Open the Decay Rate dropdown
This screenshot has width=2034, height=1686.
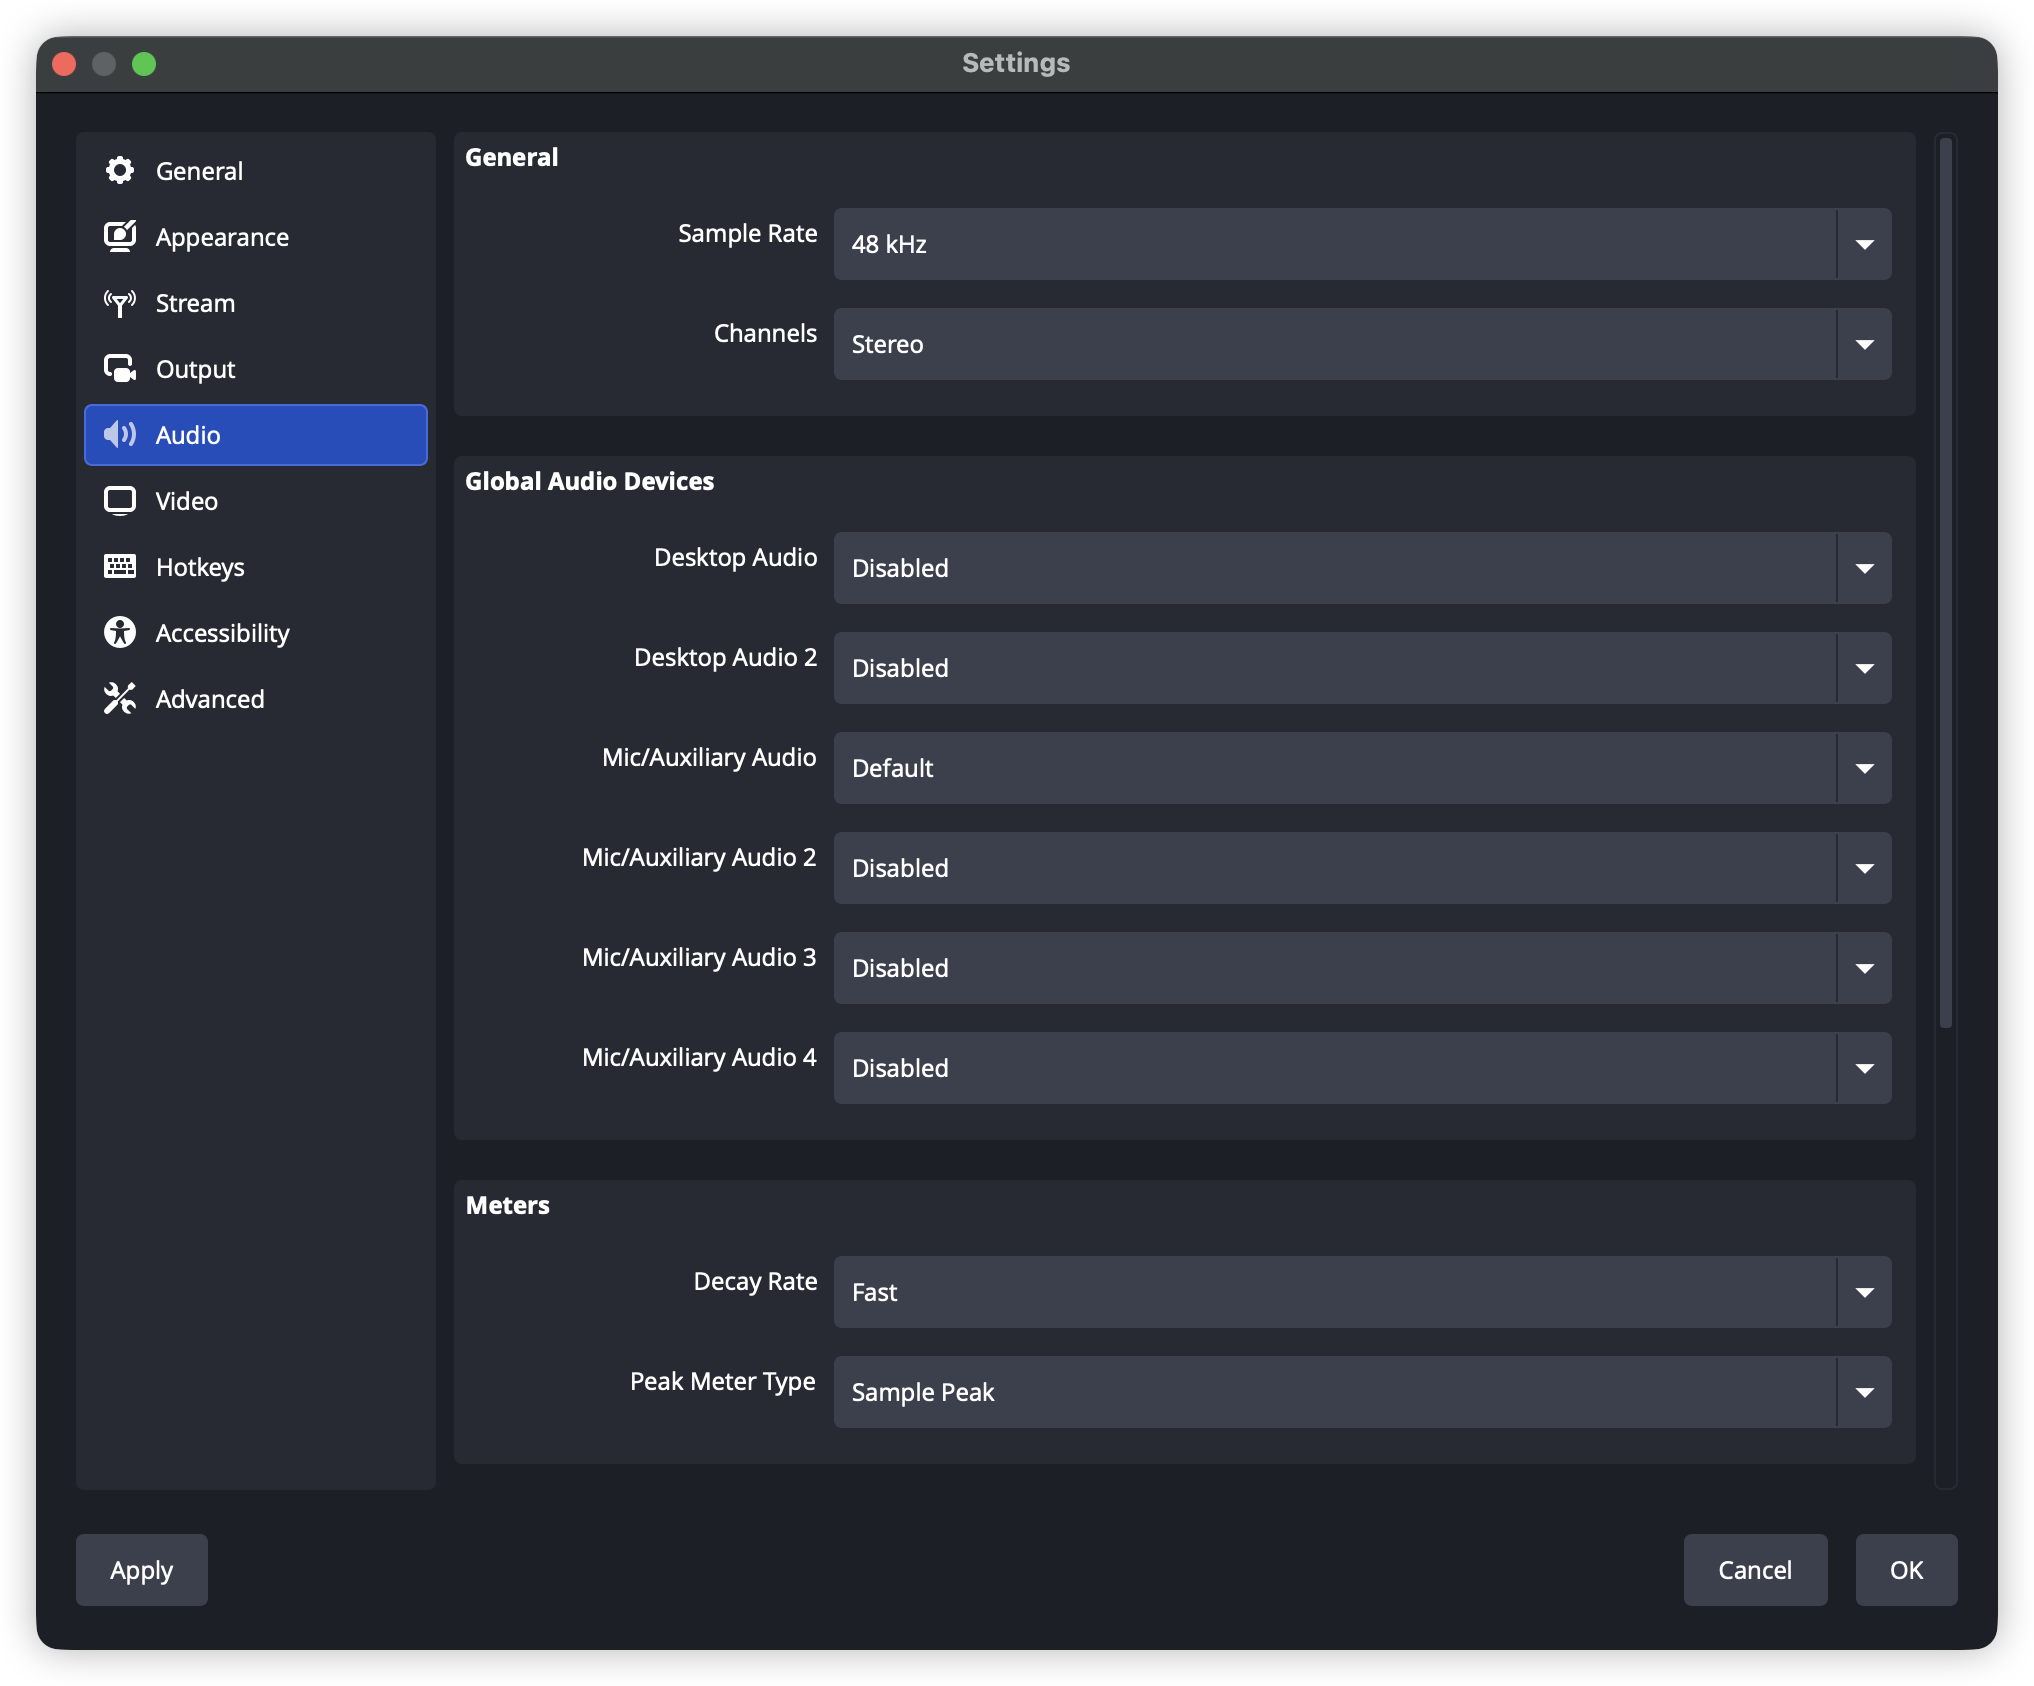[x=1362, y=1292]
